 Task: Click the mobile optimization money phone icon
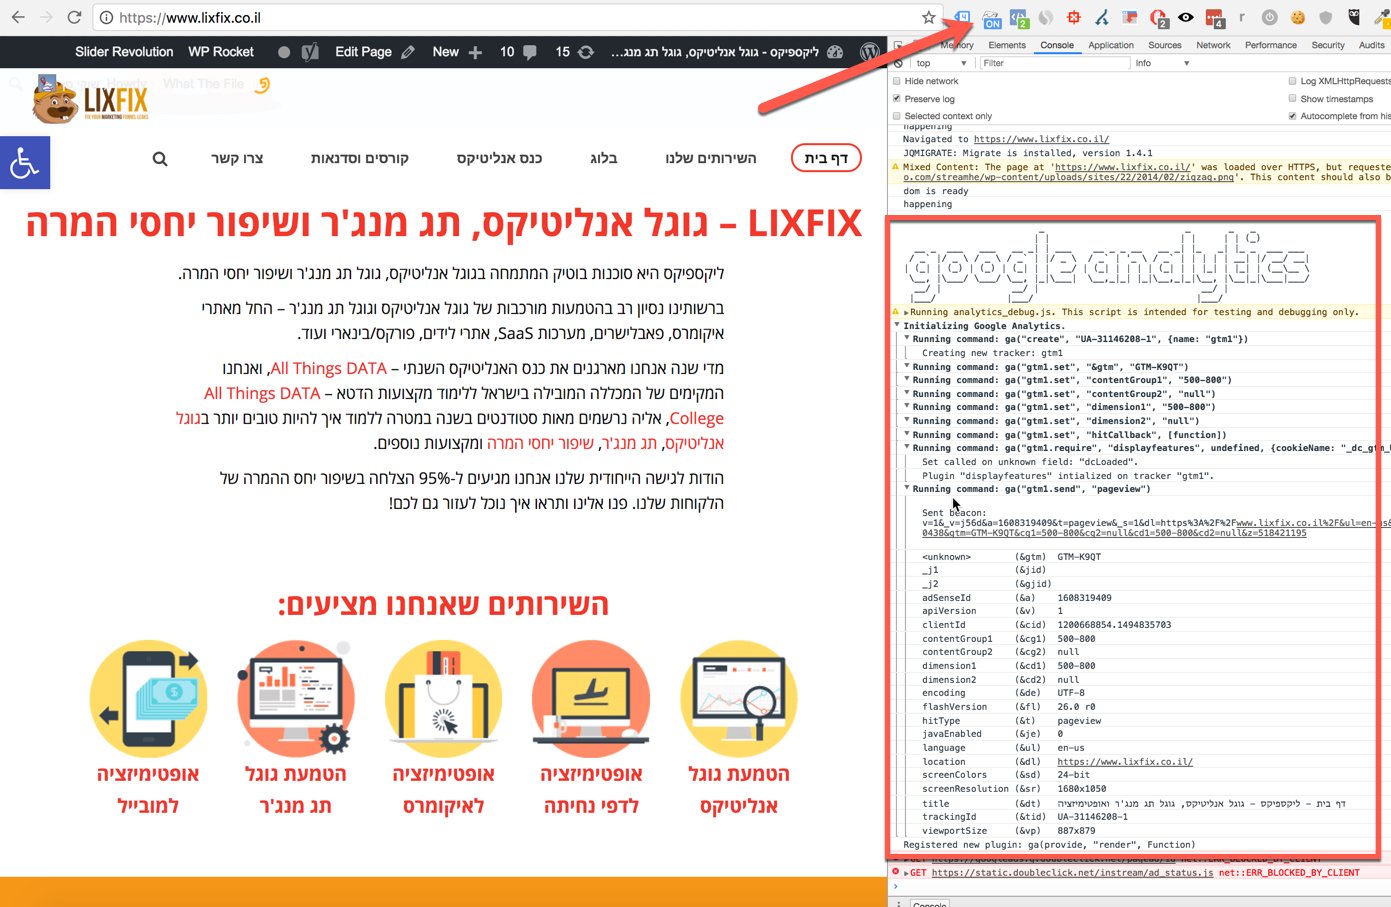tap(148, 698)
